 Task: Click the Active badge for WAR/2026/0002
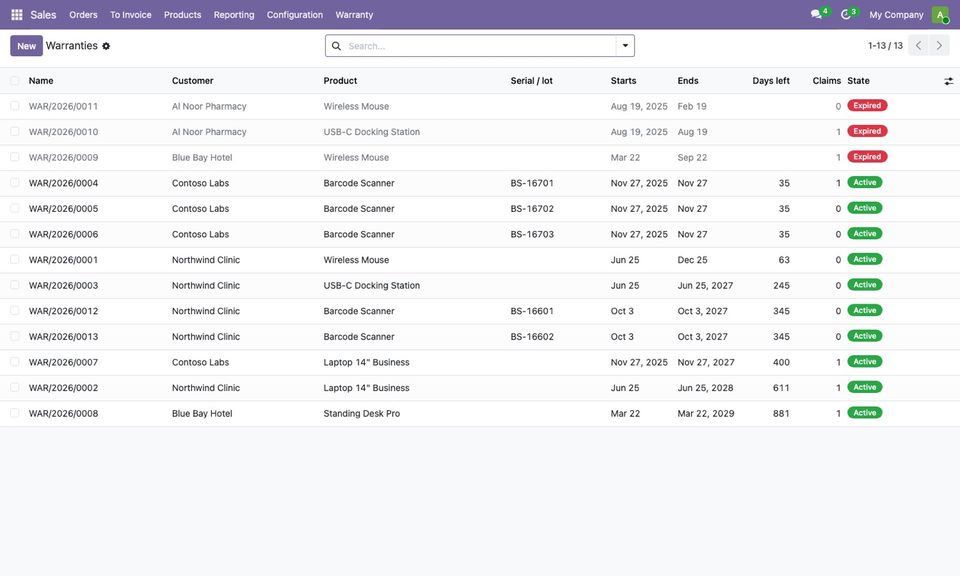(865, 387)
